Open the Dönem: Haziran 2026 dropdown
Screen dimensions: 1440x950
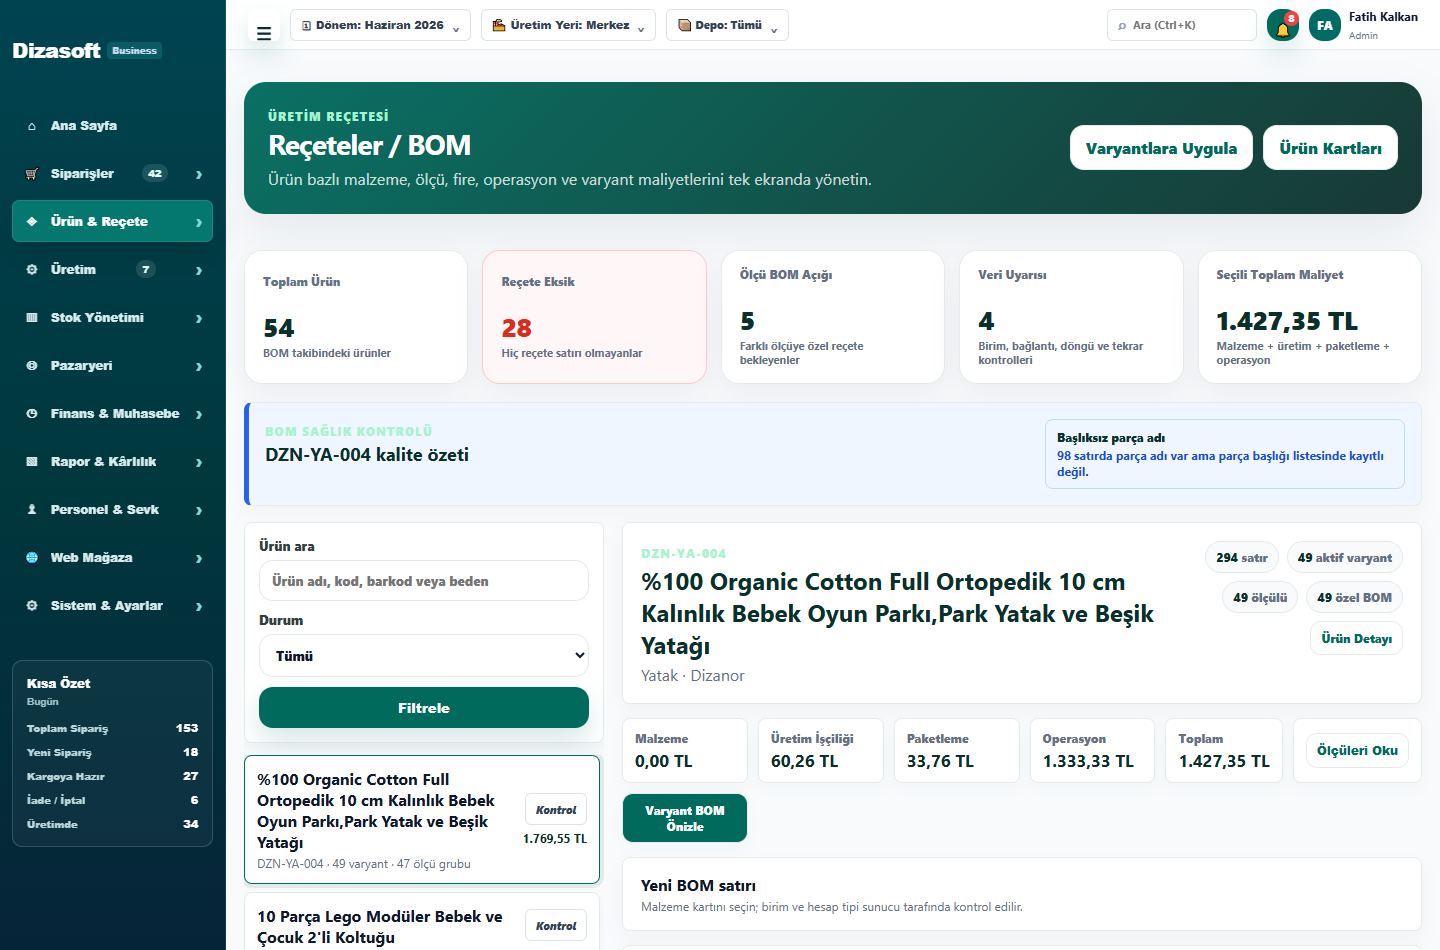380,25
